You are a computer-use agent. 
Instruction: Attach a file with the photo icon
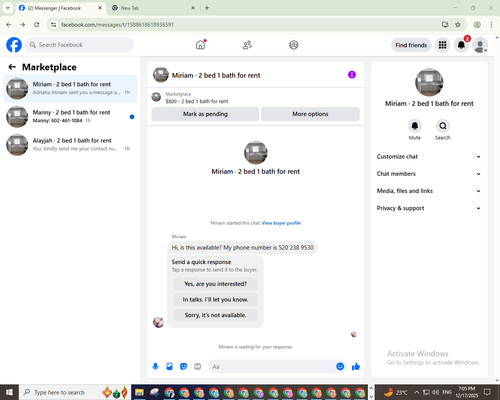point(169,367)
